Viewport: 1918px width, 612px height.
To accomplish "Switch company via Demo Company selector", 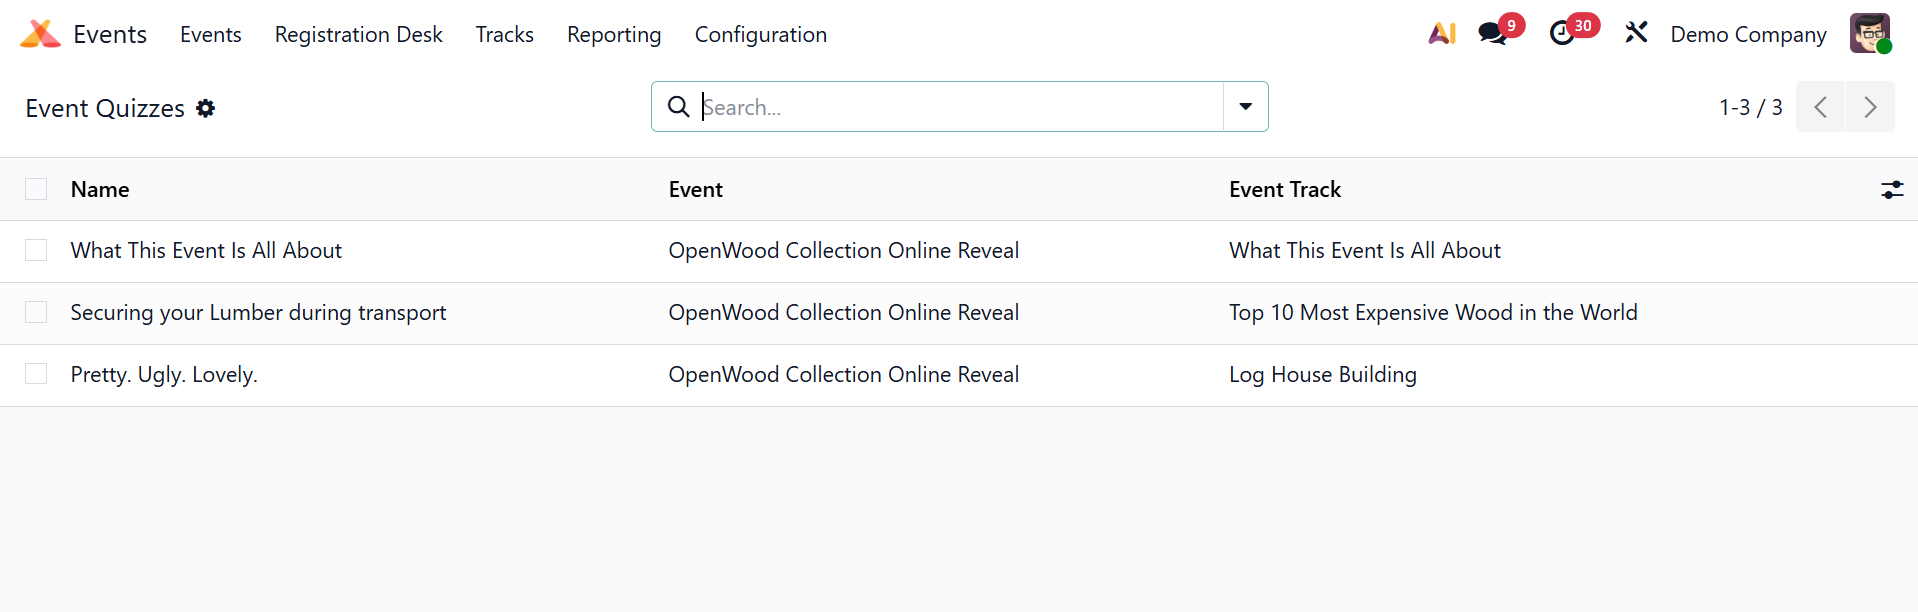I will (x=1747, y=35).
